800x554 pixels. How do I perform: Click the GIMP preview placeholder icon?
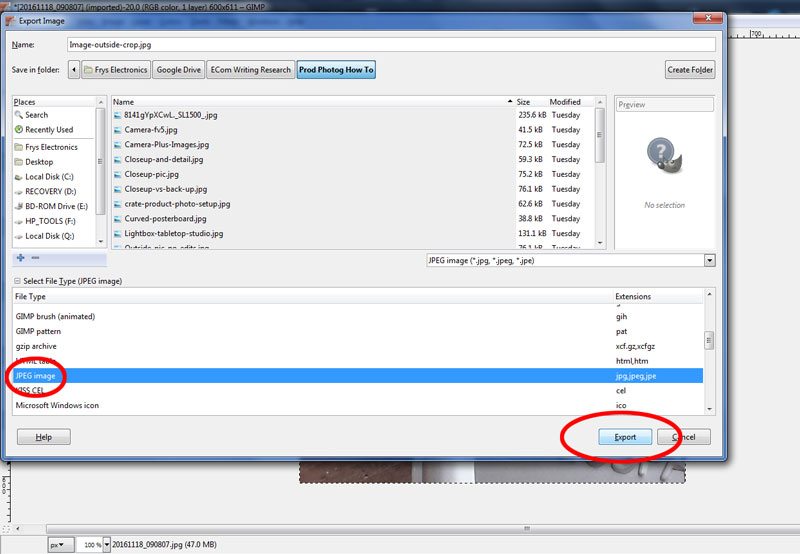coord(664,156)
